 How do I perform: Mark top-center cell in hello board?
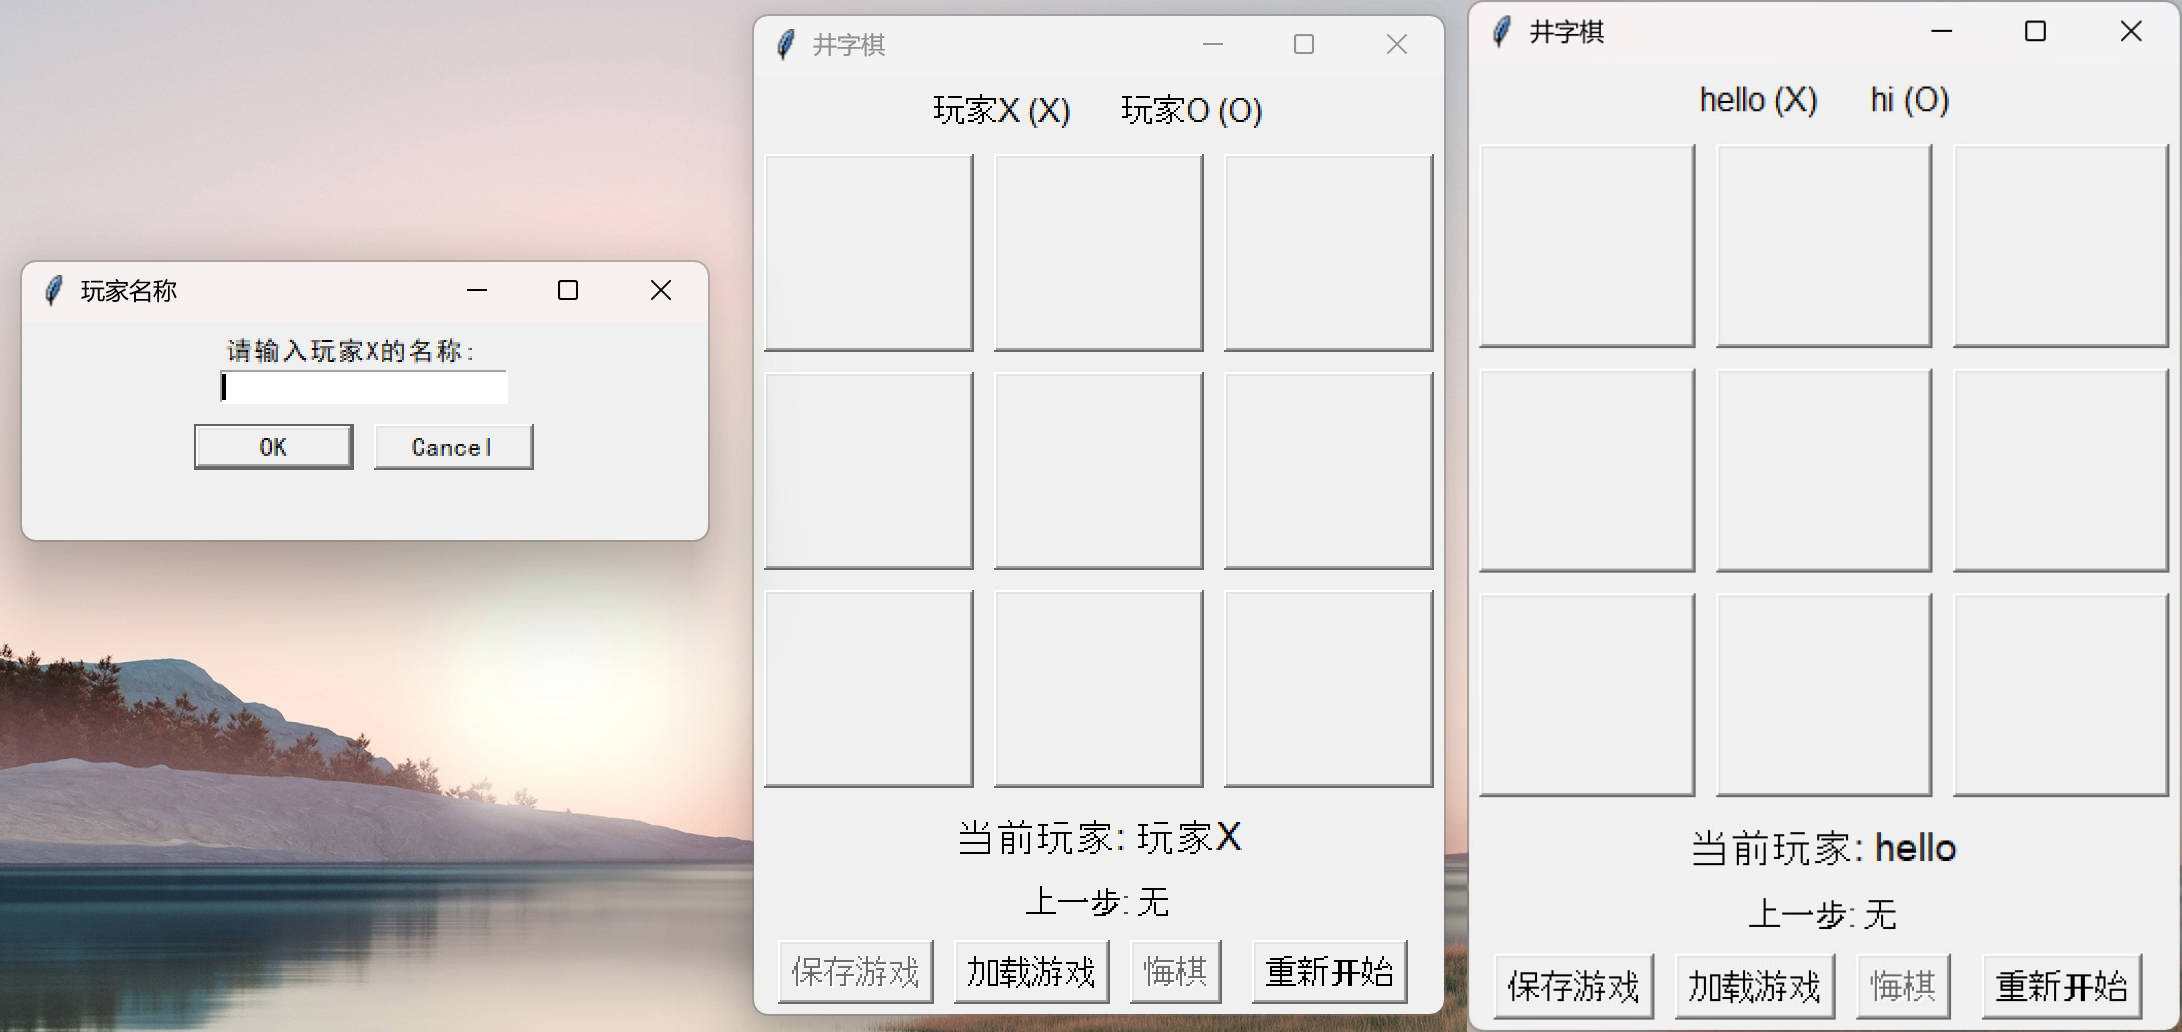pyautogui.click(x=1824, y=246)
